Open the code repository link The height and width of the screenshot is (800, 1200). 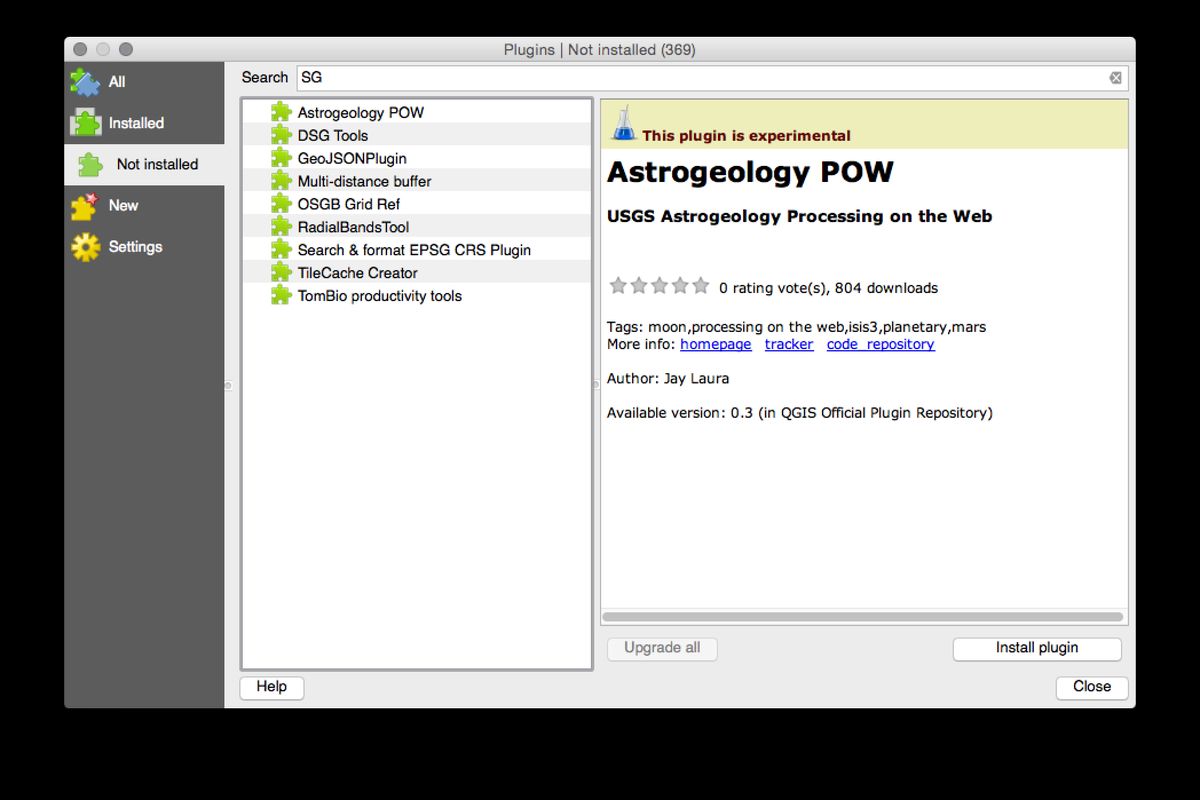click(x=880, y=344)
